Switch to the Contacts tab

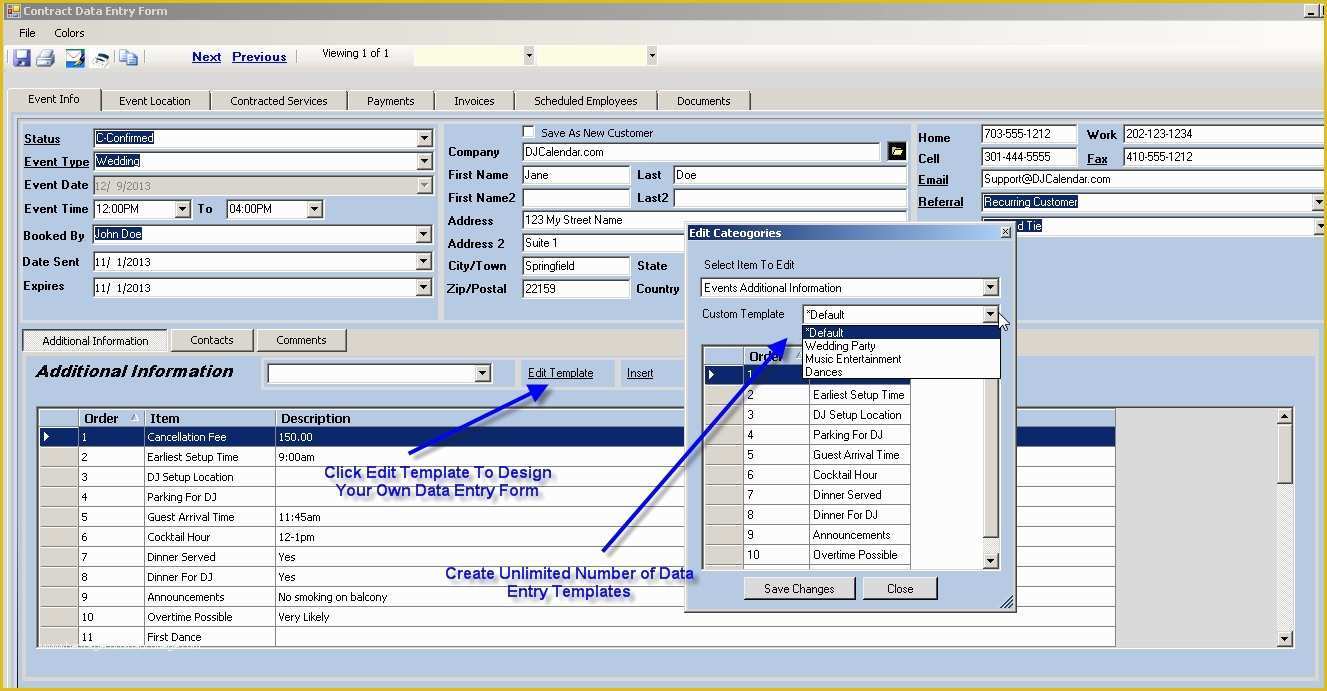(211, 340)
